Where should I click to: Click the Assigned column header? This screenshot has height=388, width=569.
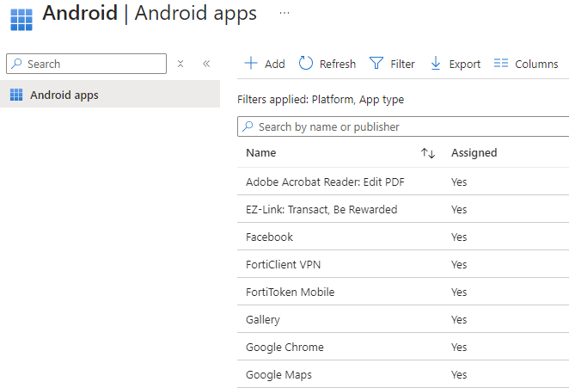[474, 153]
